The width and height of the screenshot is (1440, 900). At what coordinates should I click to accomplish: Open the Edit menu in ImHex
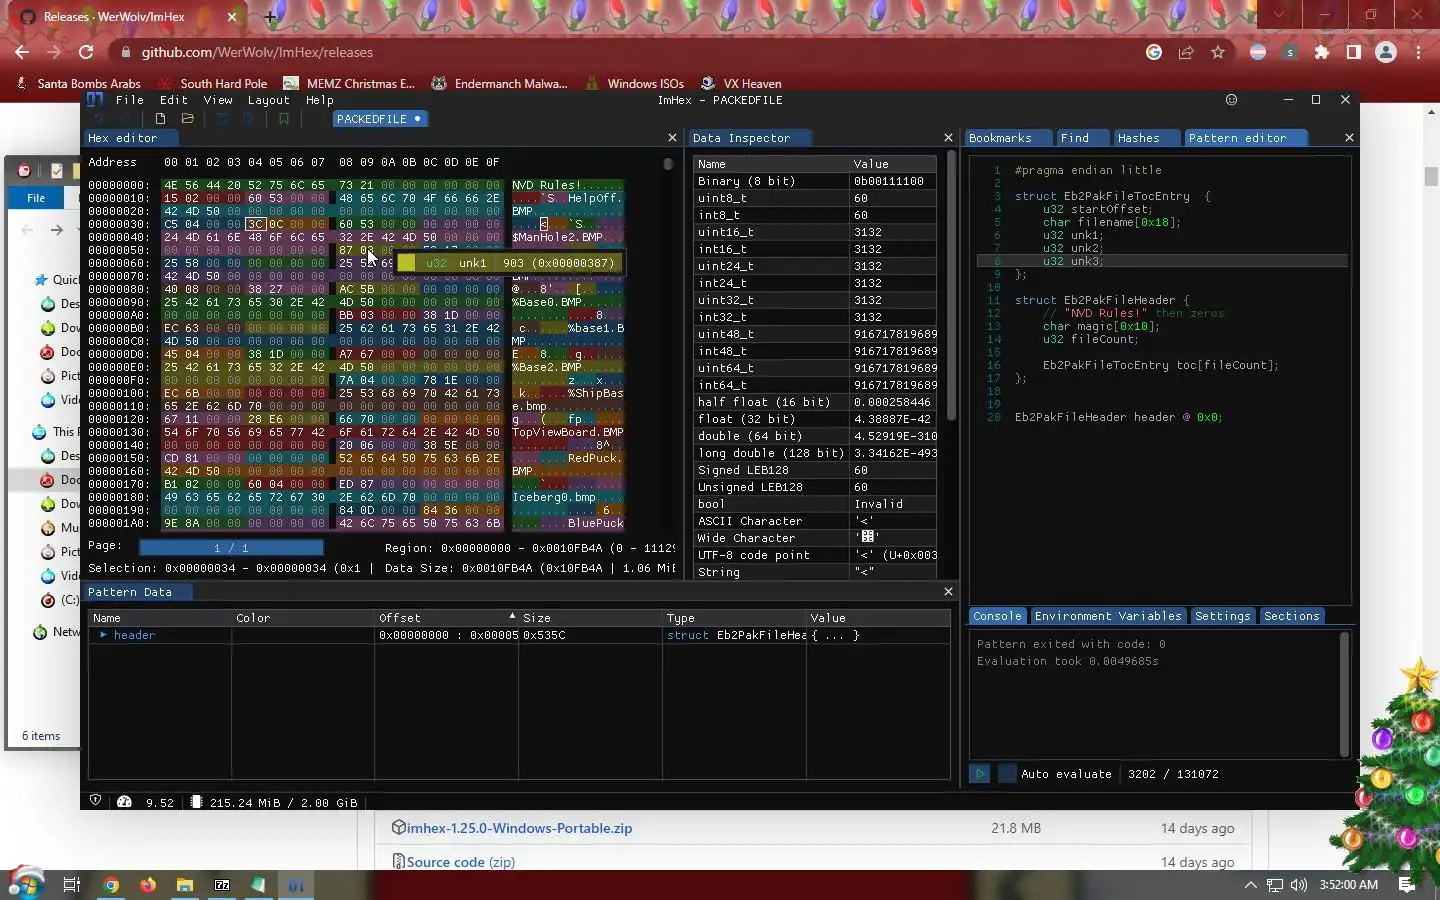pyautogui.click(x=174, y=100)
